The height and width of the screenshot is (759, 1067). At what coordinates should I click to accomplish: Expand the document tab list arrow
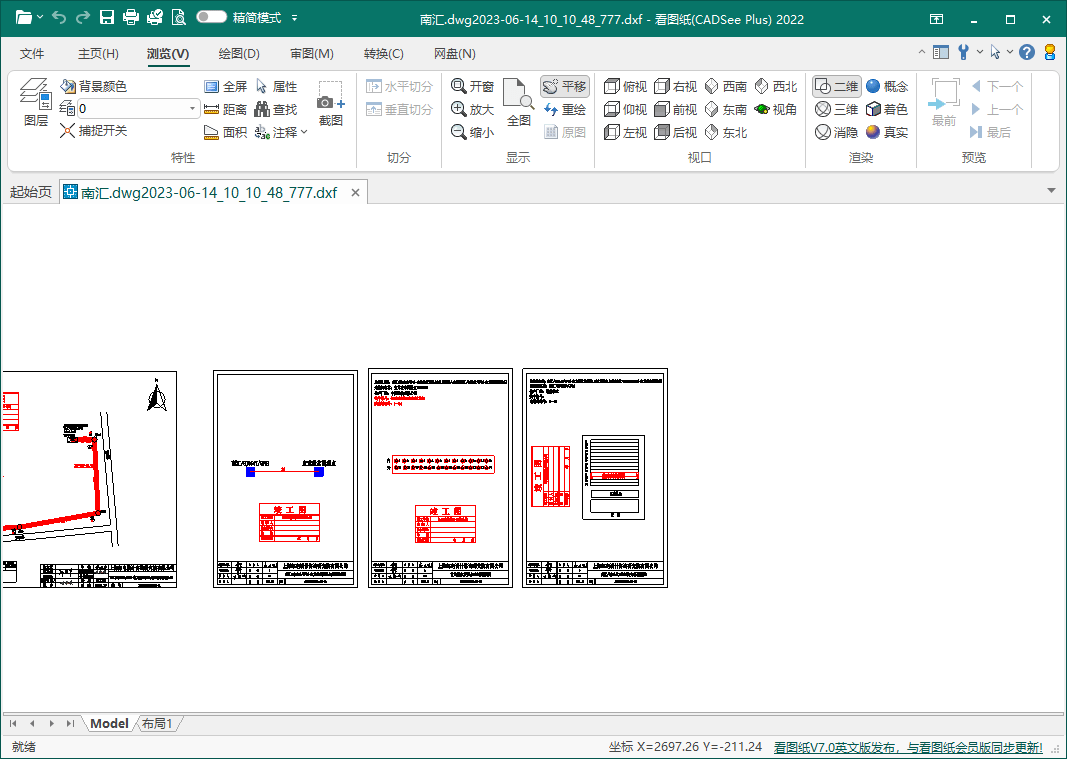click(1051, 191)
